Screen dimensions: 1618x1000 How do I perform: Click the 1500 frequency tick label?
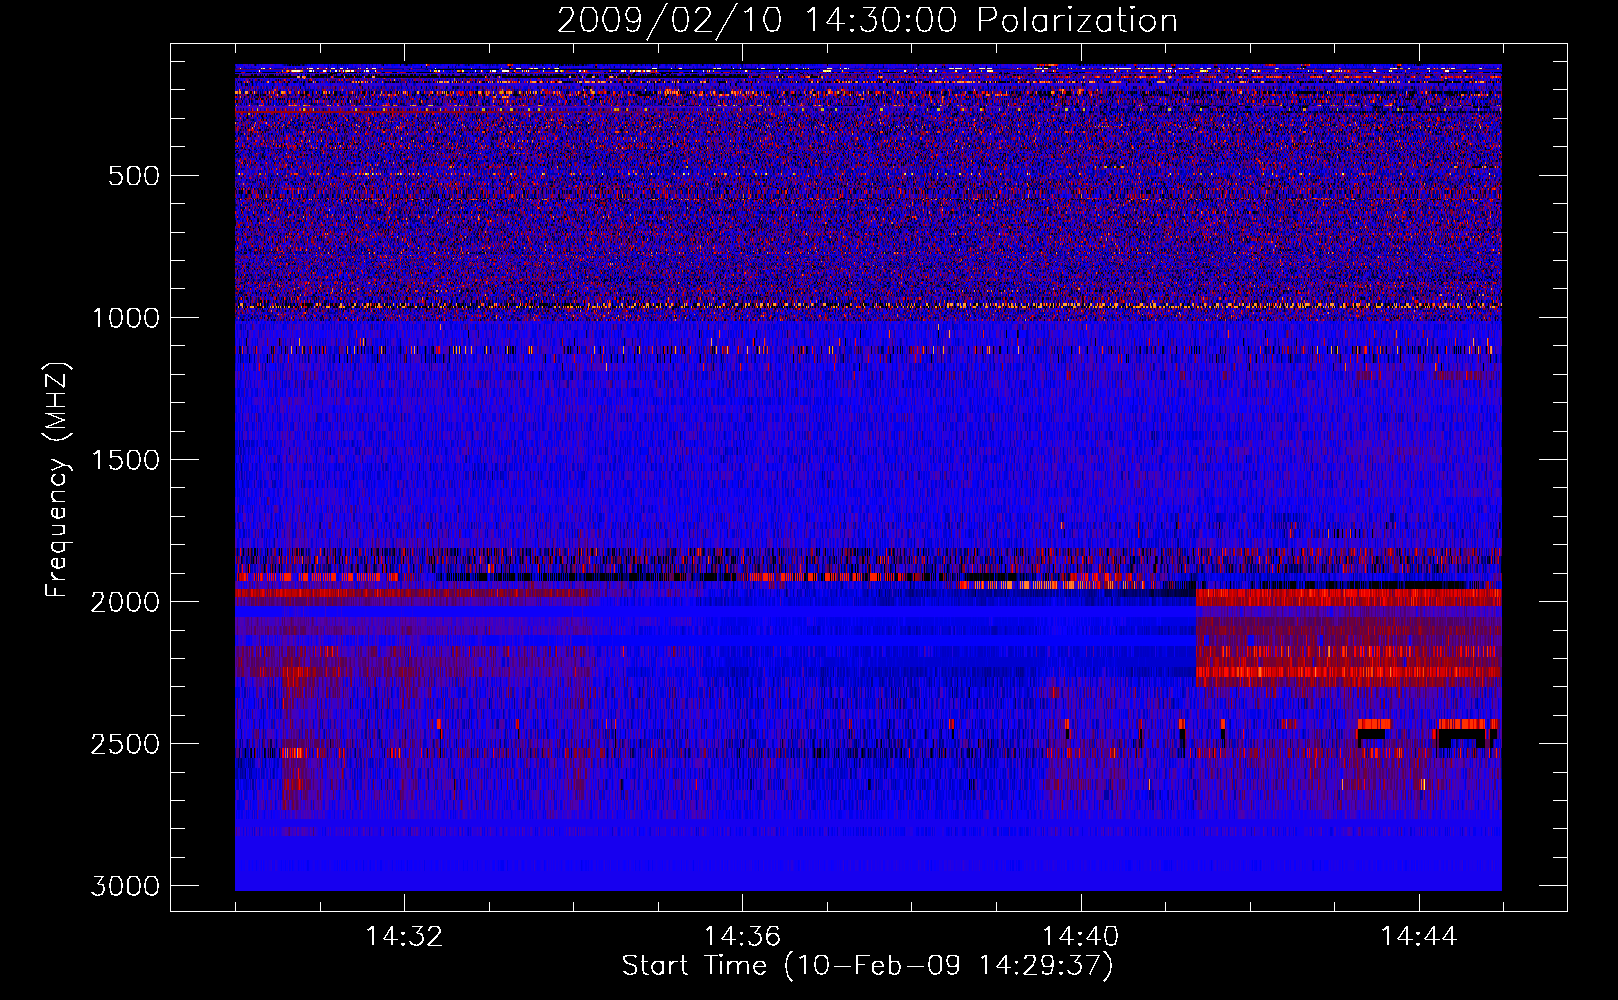(125, 460)
